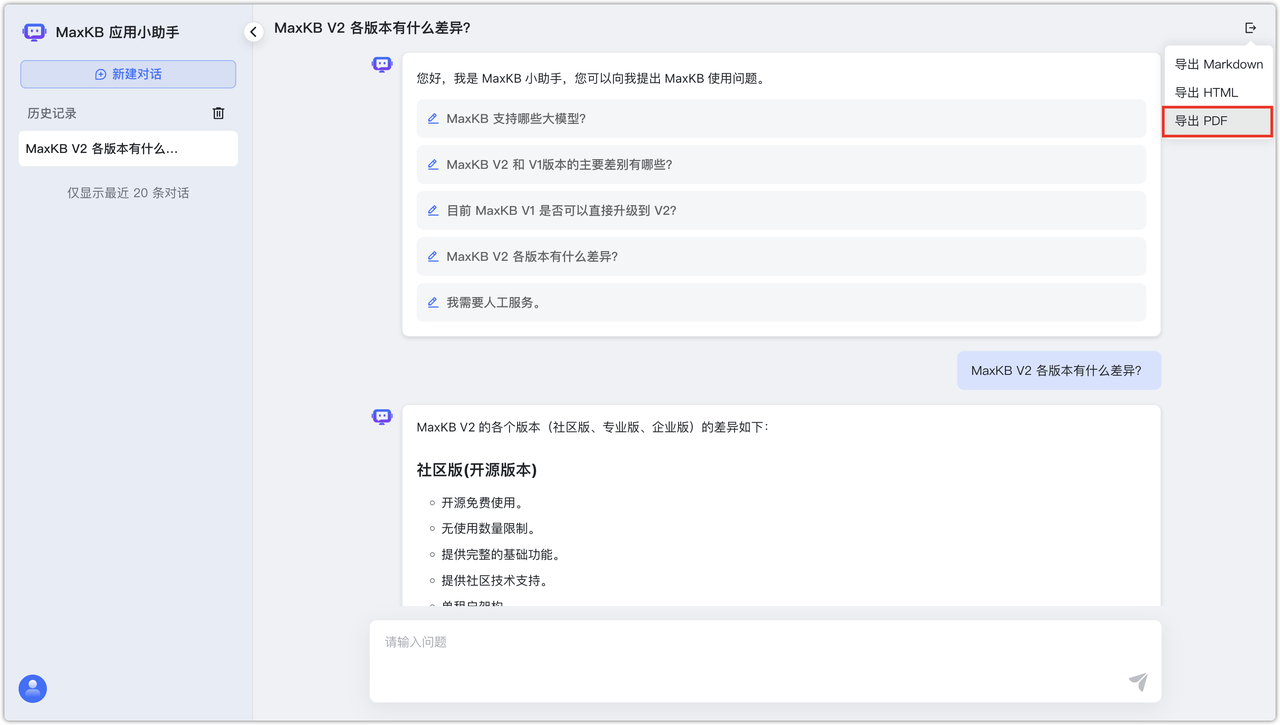This screenshot has width=1280, height=725.
Task: Click the 历史记录 label
Action: pyautogui.click(x=52, y=113)
